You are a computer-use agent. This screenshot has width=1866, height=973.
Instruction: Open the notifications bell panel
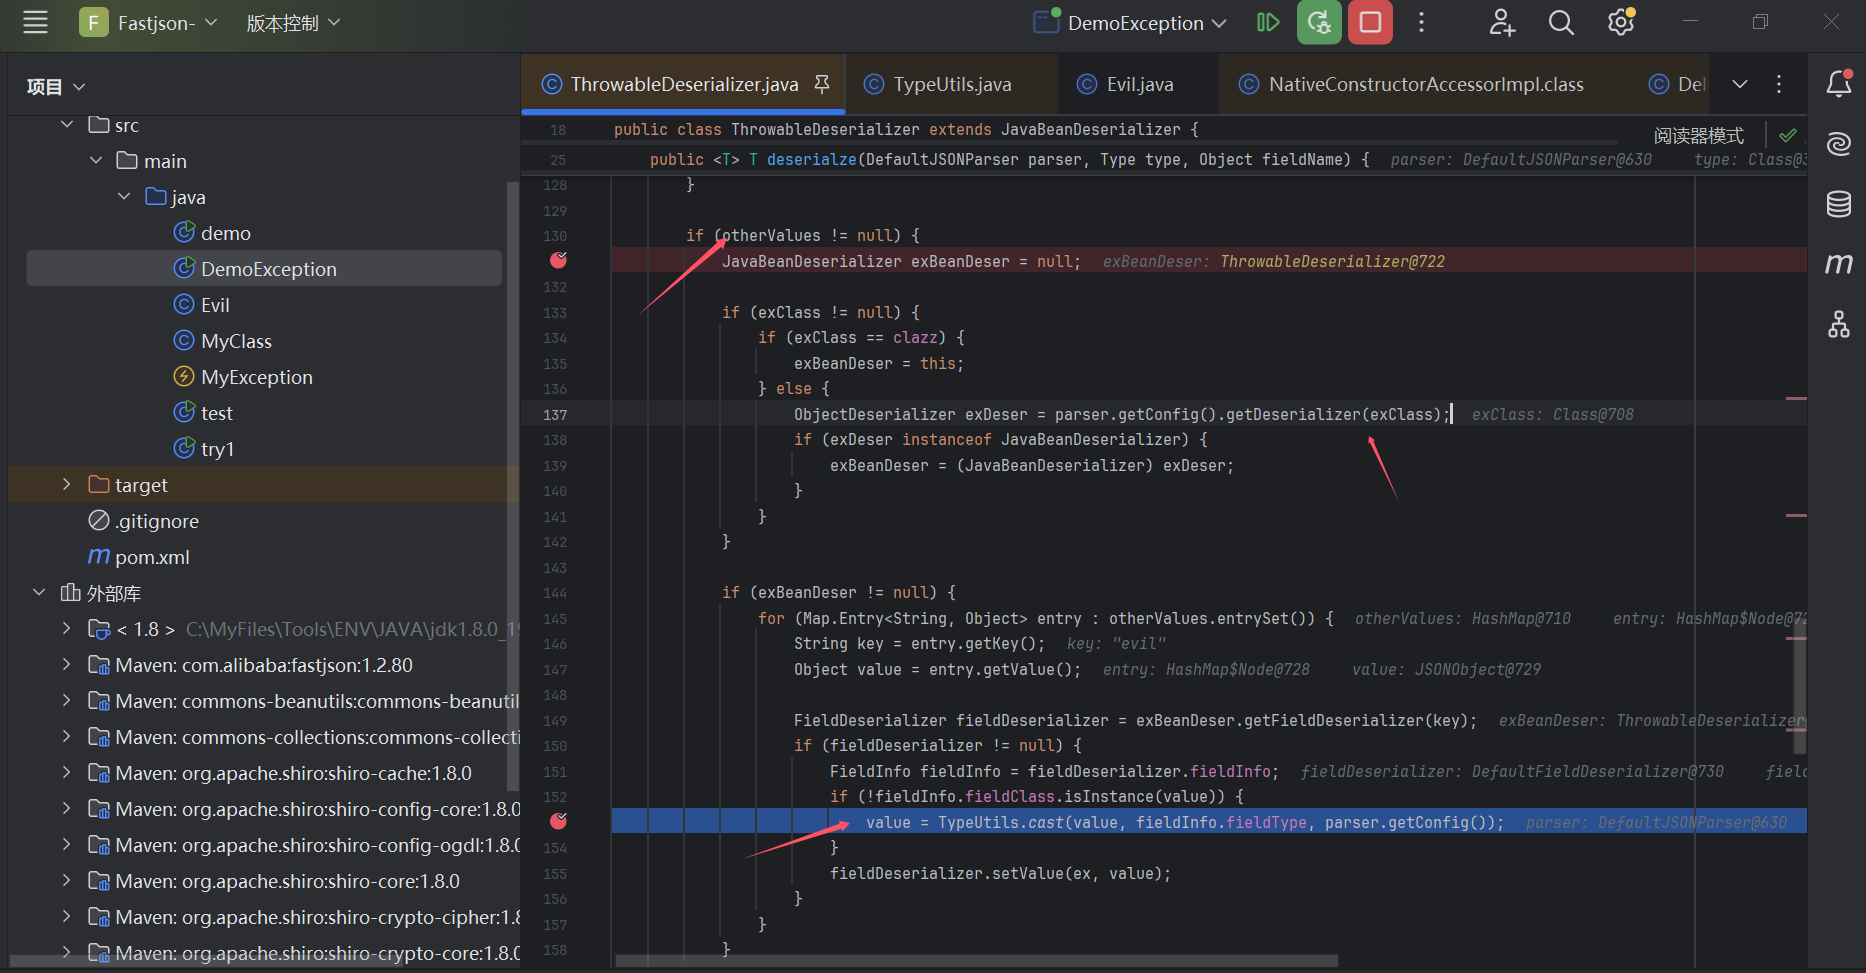[1839, 84]
